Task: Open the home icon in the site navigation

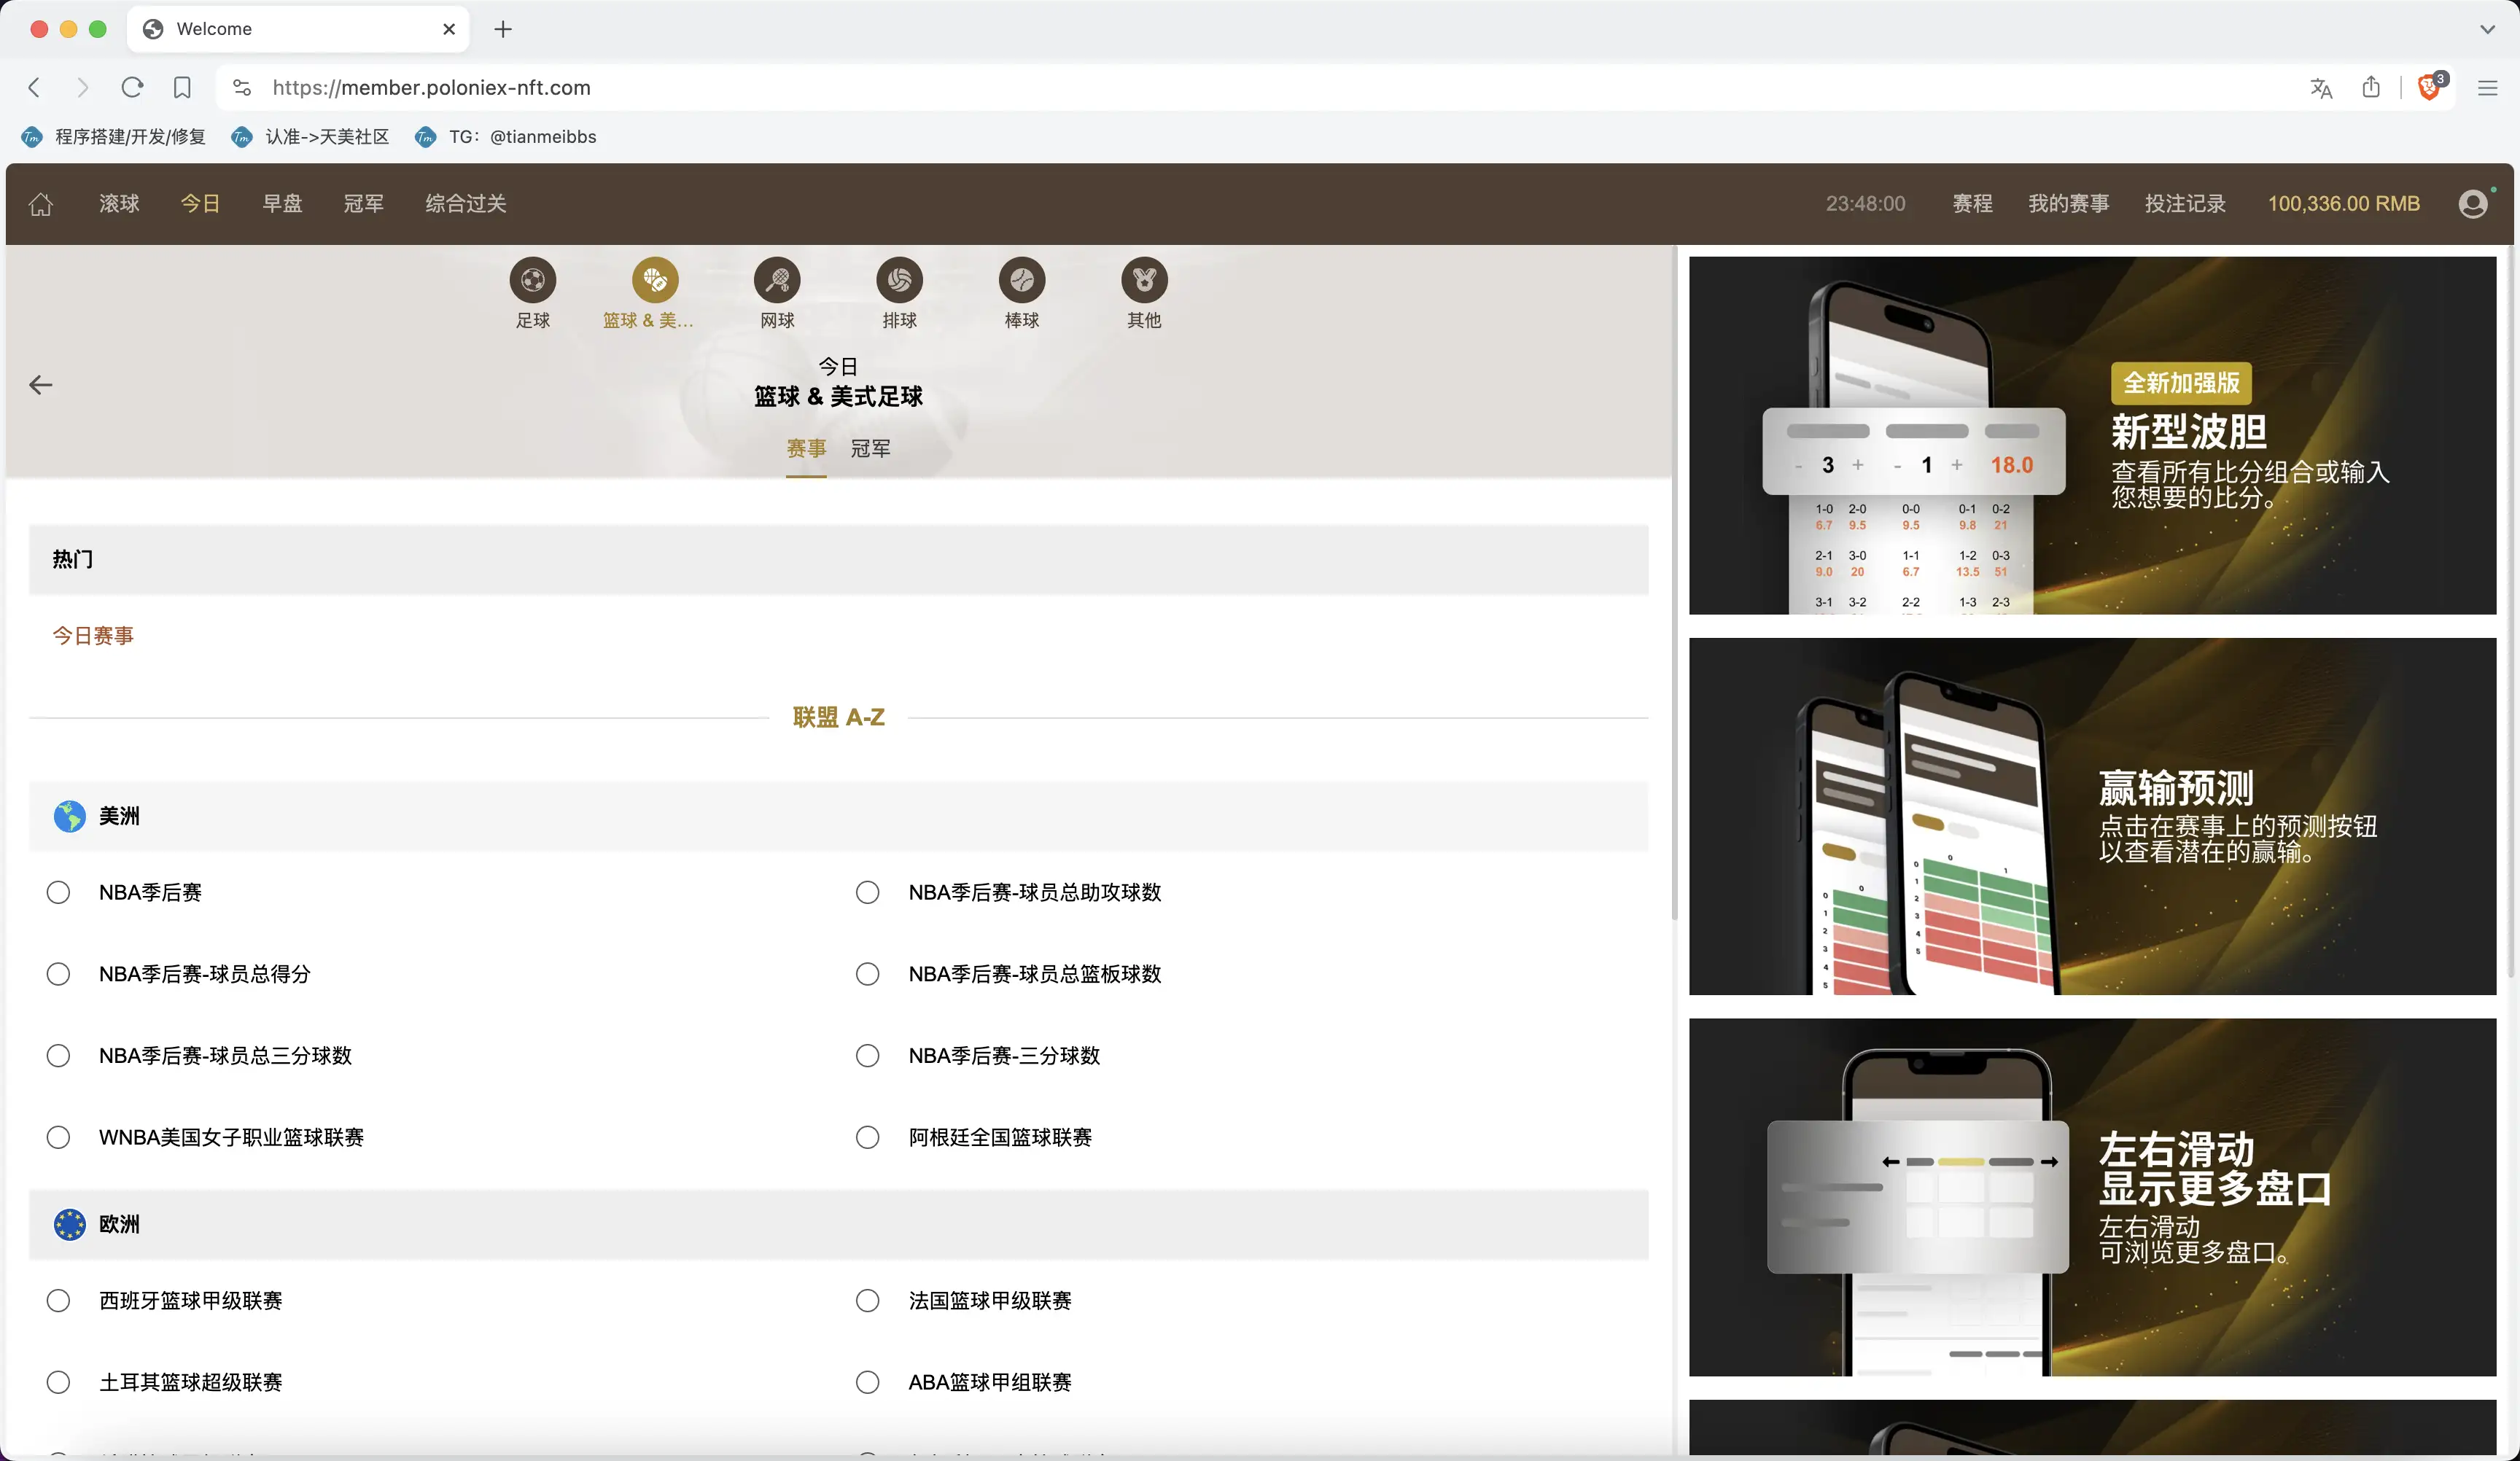Action: 41,204
